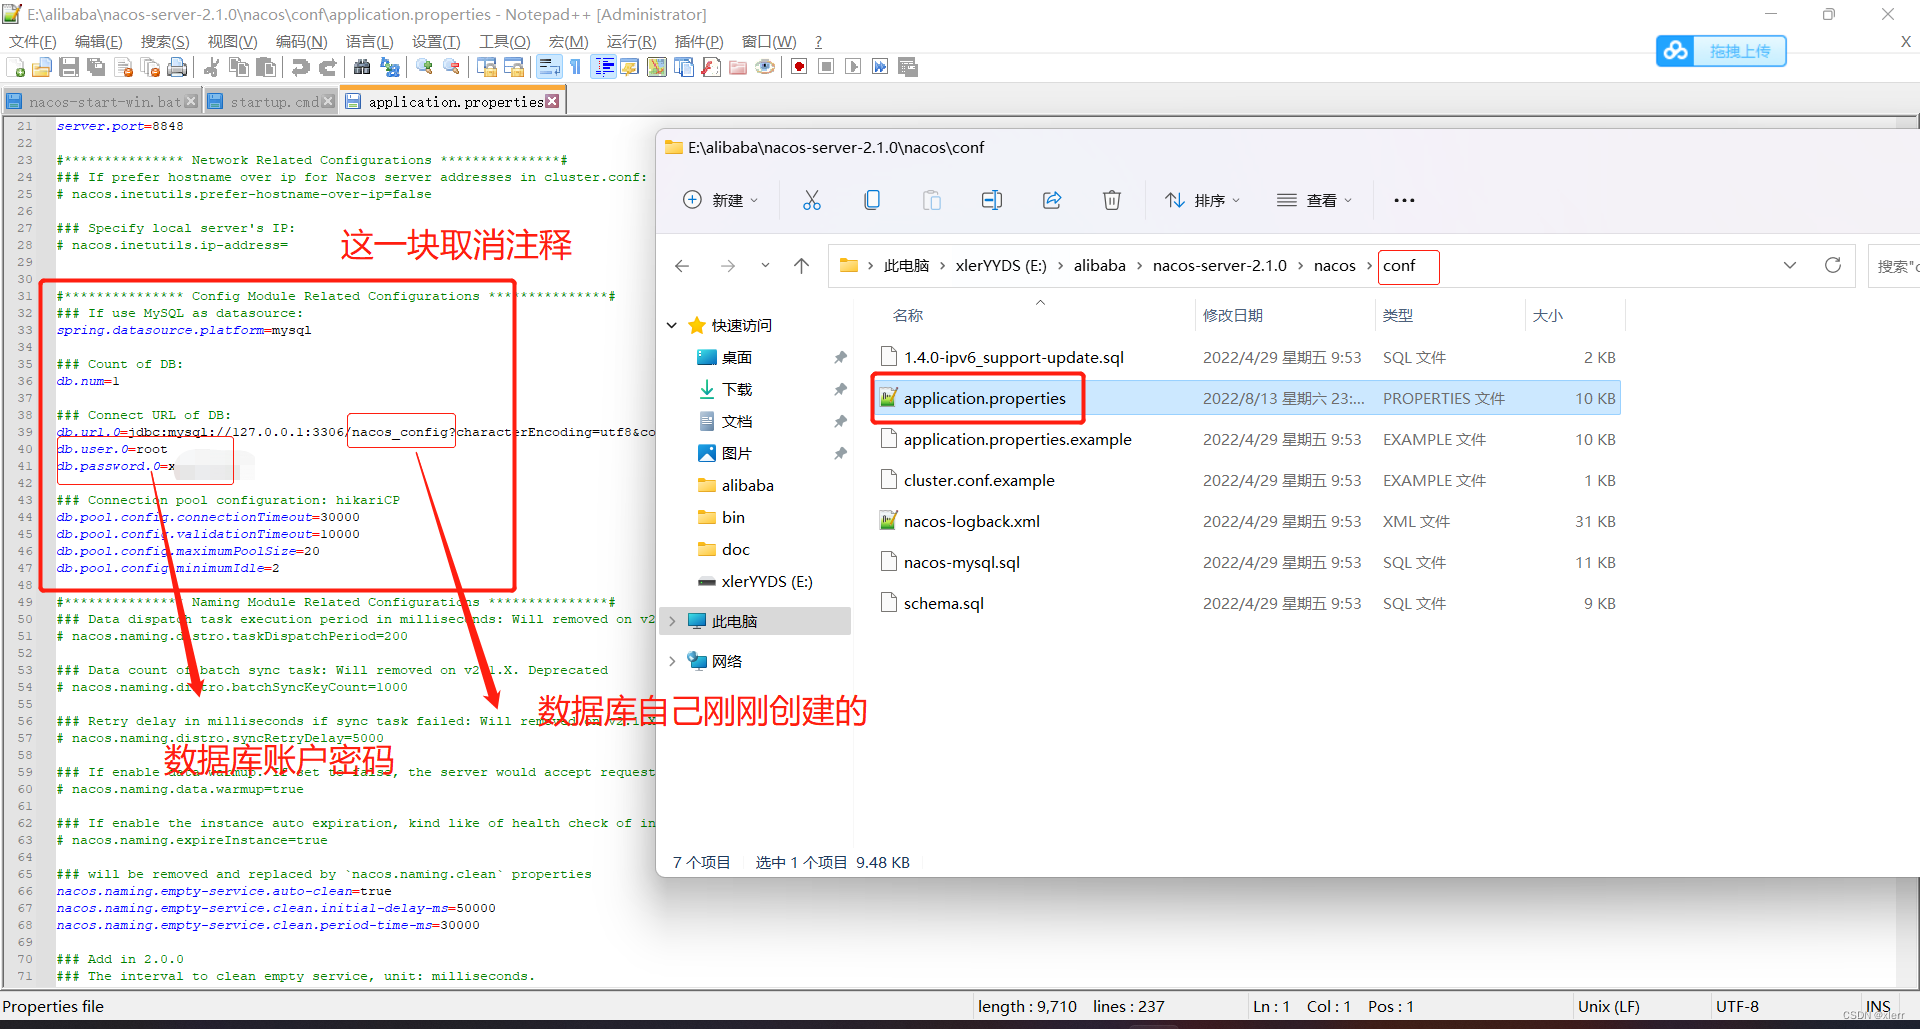The height and width of the screenshot is (1029, 1920).
Task: Expand the 此电脑 tree node
Action: (x=672, y=621)
